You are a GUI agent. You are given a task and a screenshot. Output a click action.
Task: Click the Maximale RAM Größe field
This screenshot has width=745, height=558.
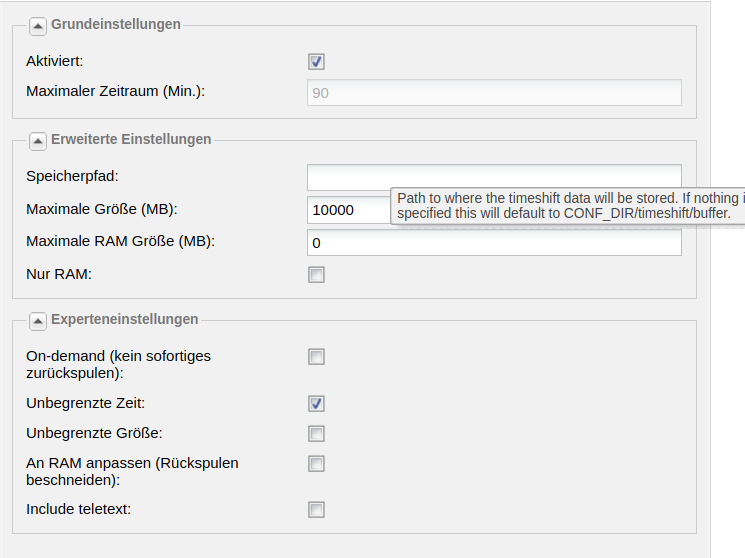click(x=494, y=243)
